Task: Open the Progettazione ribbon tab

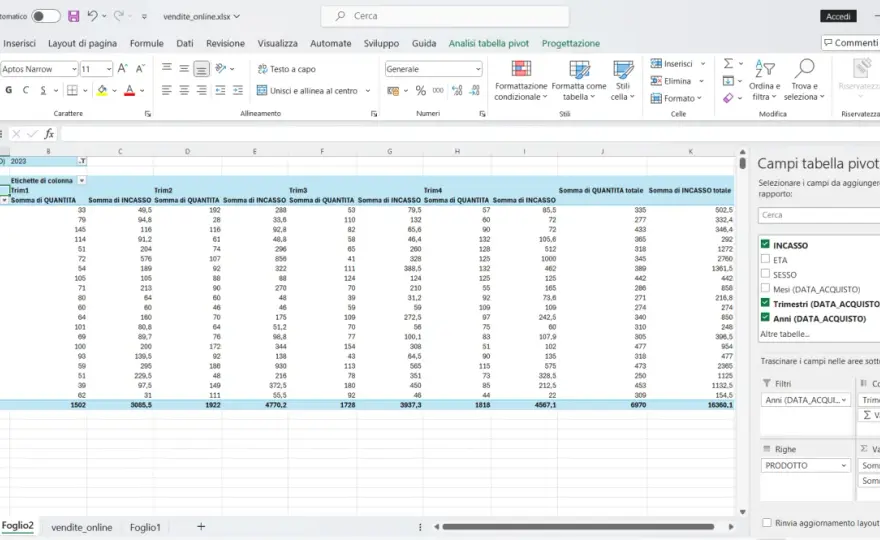Action: [x=571, y=43]
